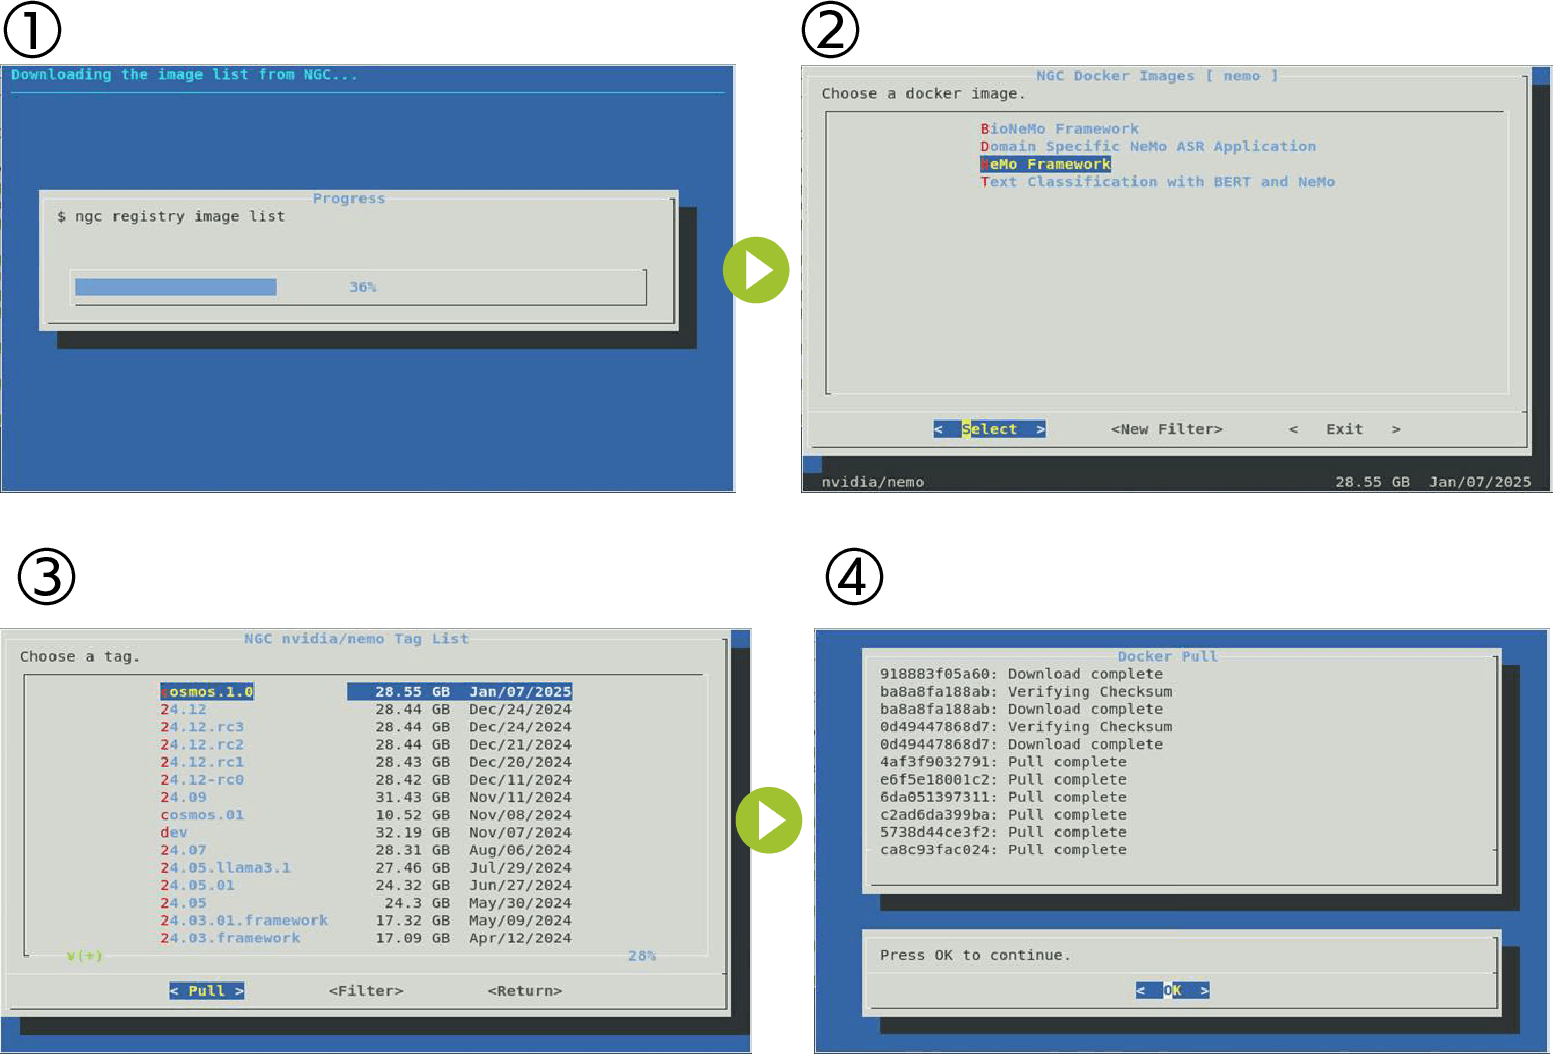The height and width of the screenshot is (1055, 1553).
Task: Select Domain Specific NeMo ASR Application
Action: click(x=1148, y=146)
